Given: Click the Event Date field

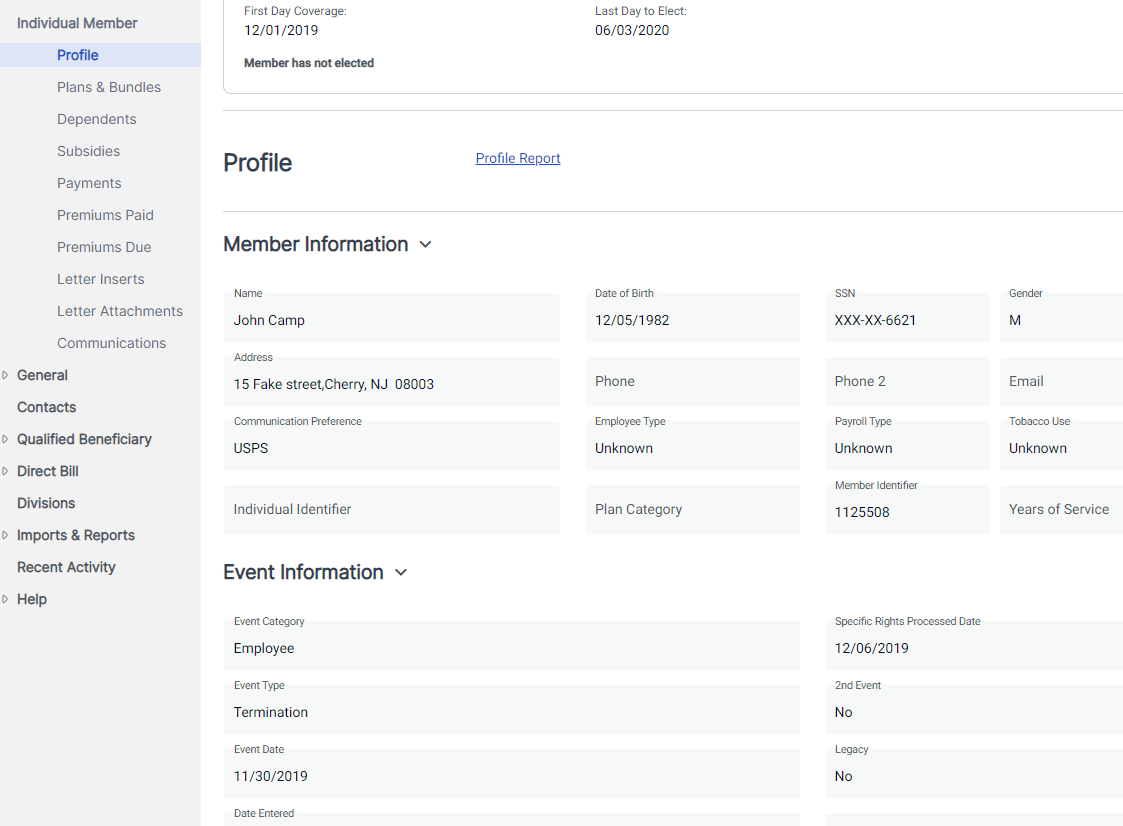Looking at the screenshot, I should 512,774.
